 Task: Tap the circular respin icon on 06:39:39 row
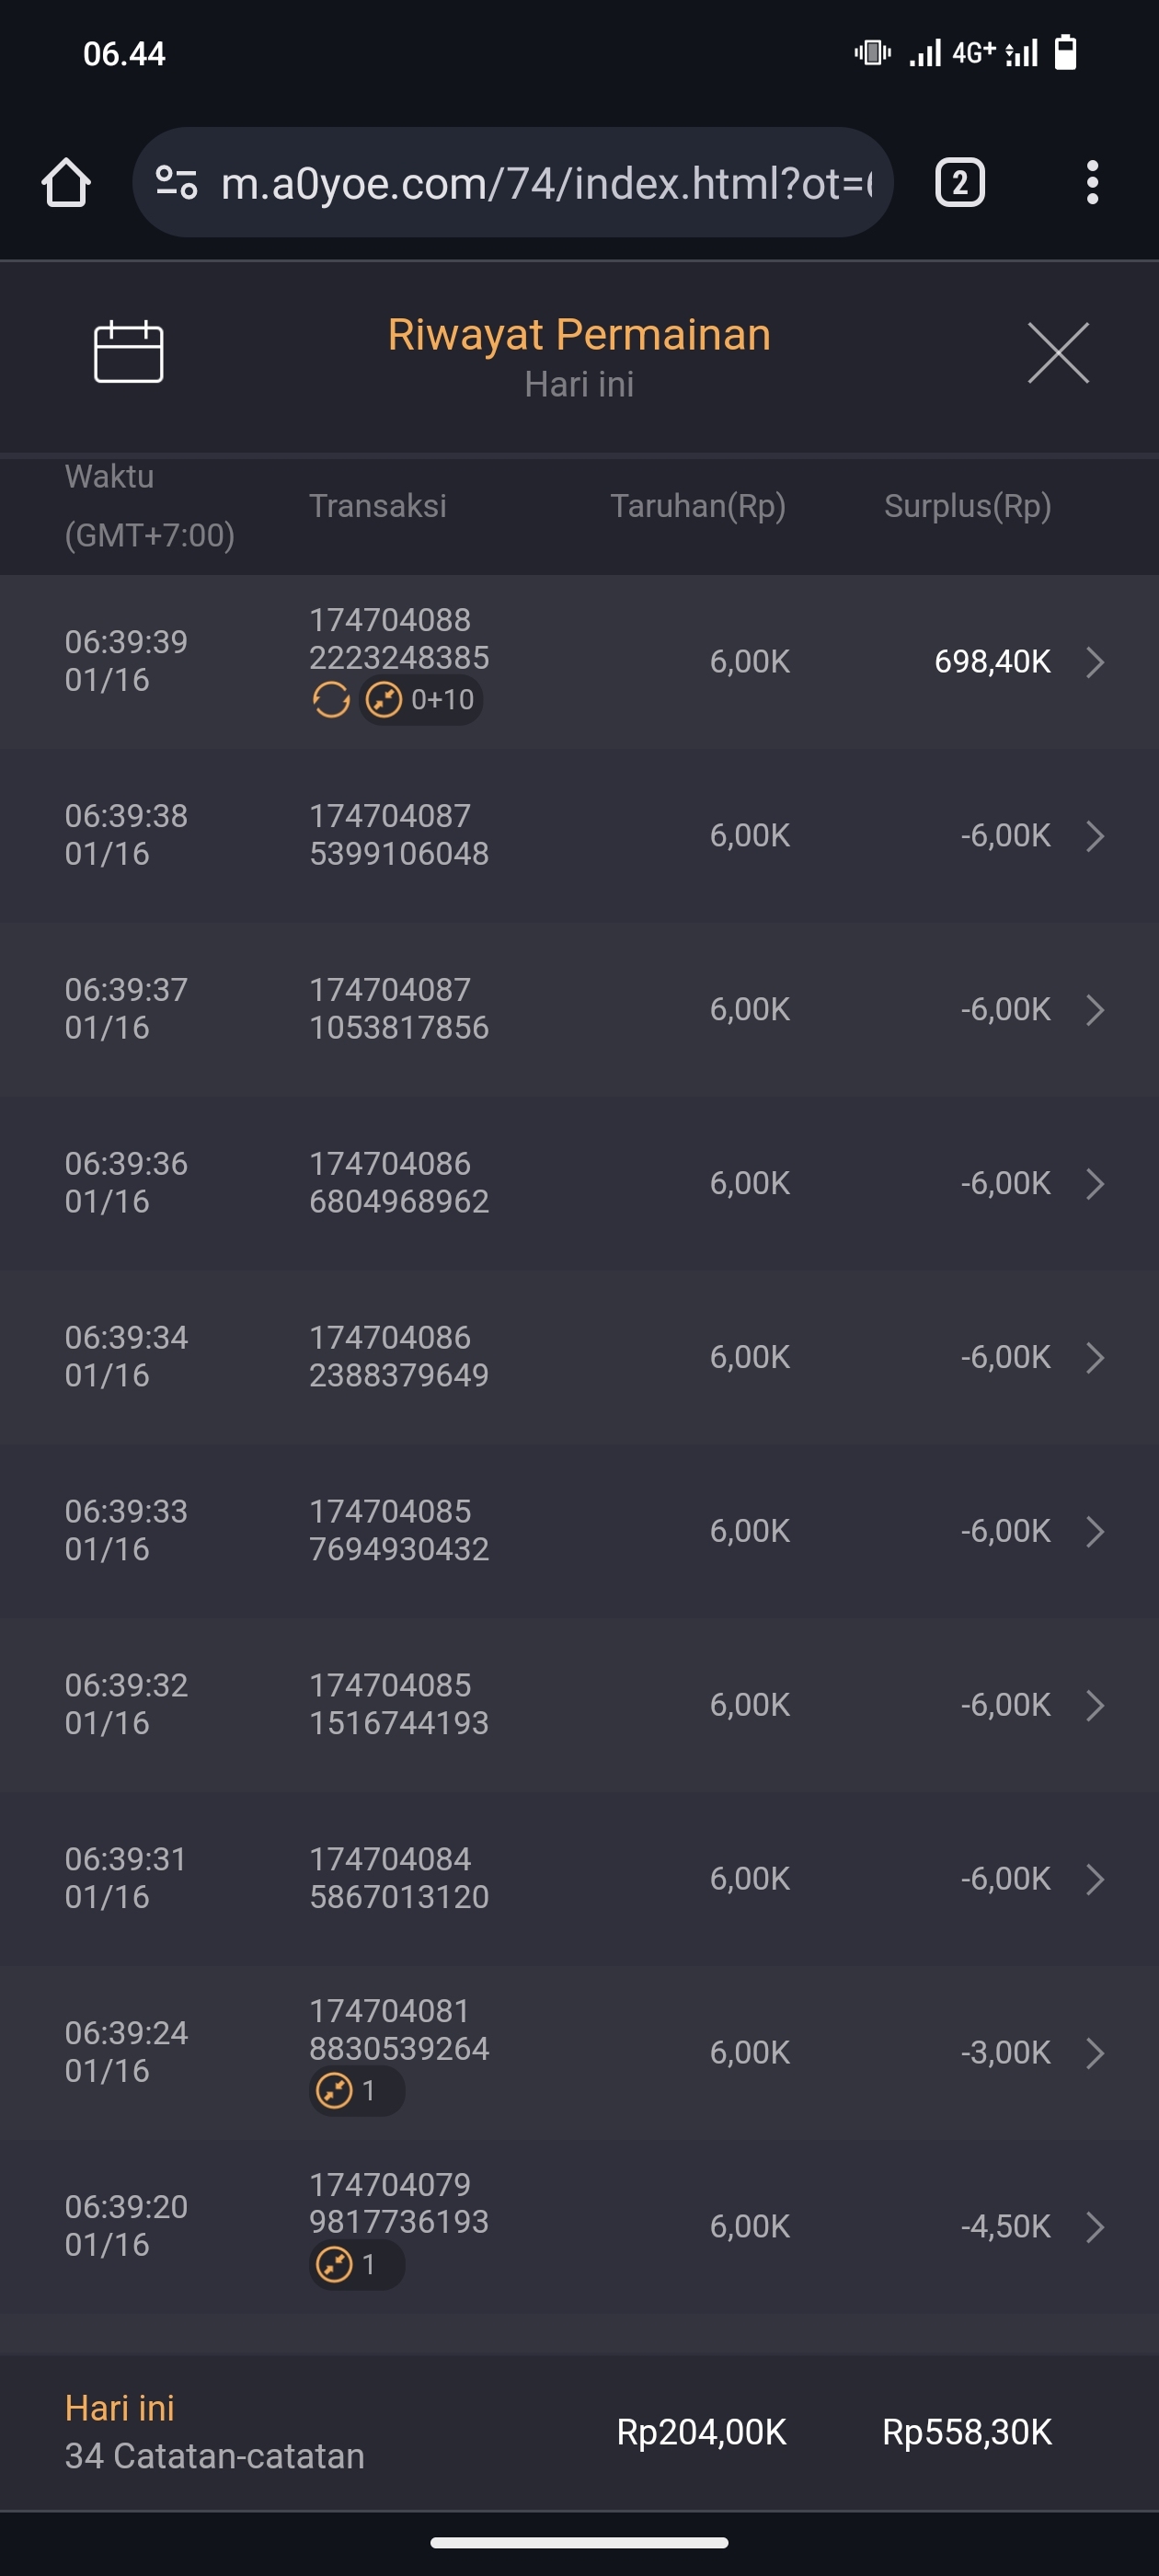(331, 700)
